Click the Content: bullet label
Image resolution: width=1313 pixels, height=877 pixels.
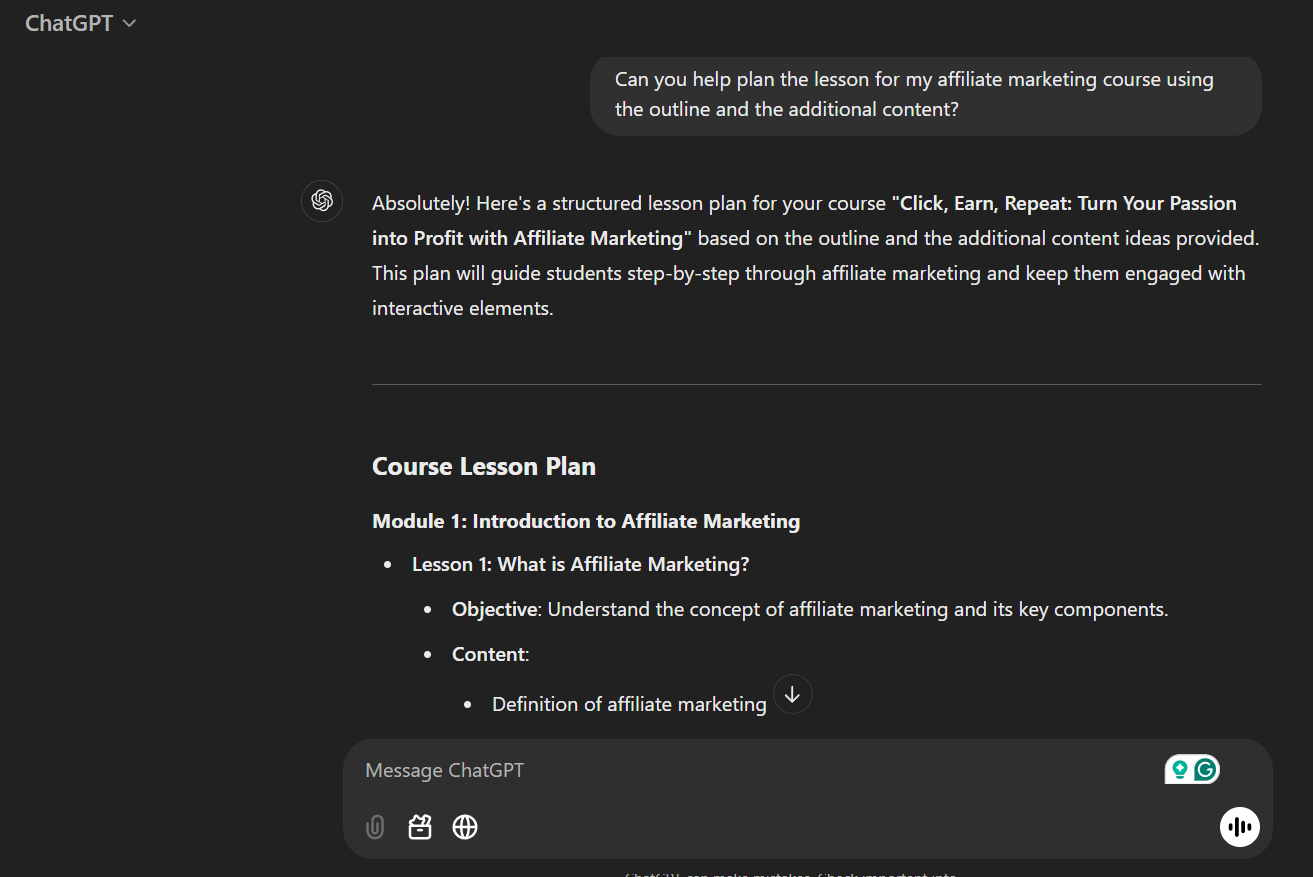point(490,654)
